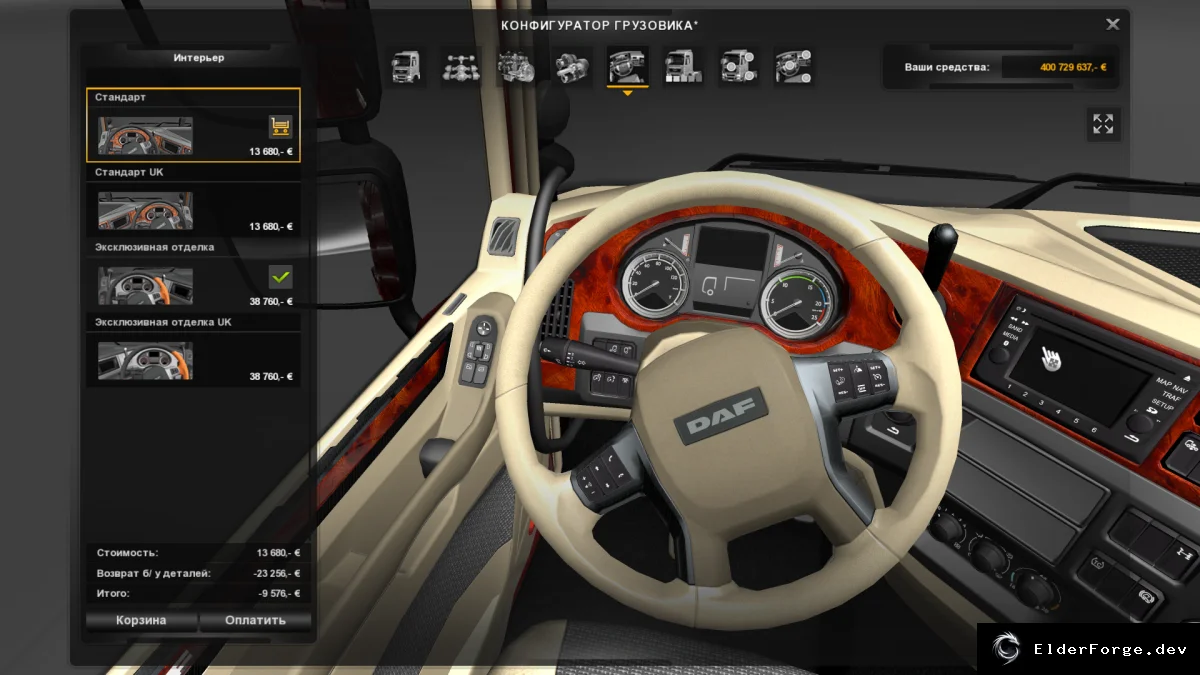Open the truck paint job category icon
The height and width of the screenshot is (675, 1200).
[683, 67]
